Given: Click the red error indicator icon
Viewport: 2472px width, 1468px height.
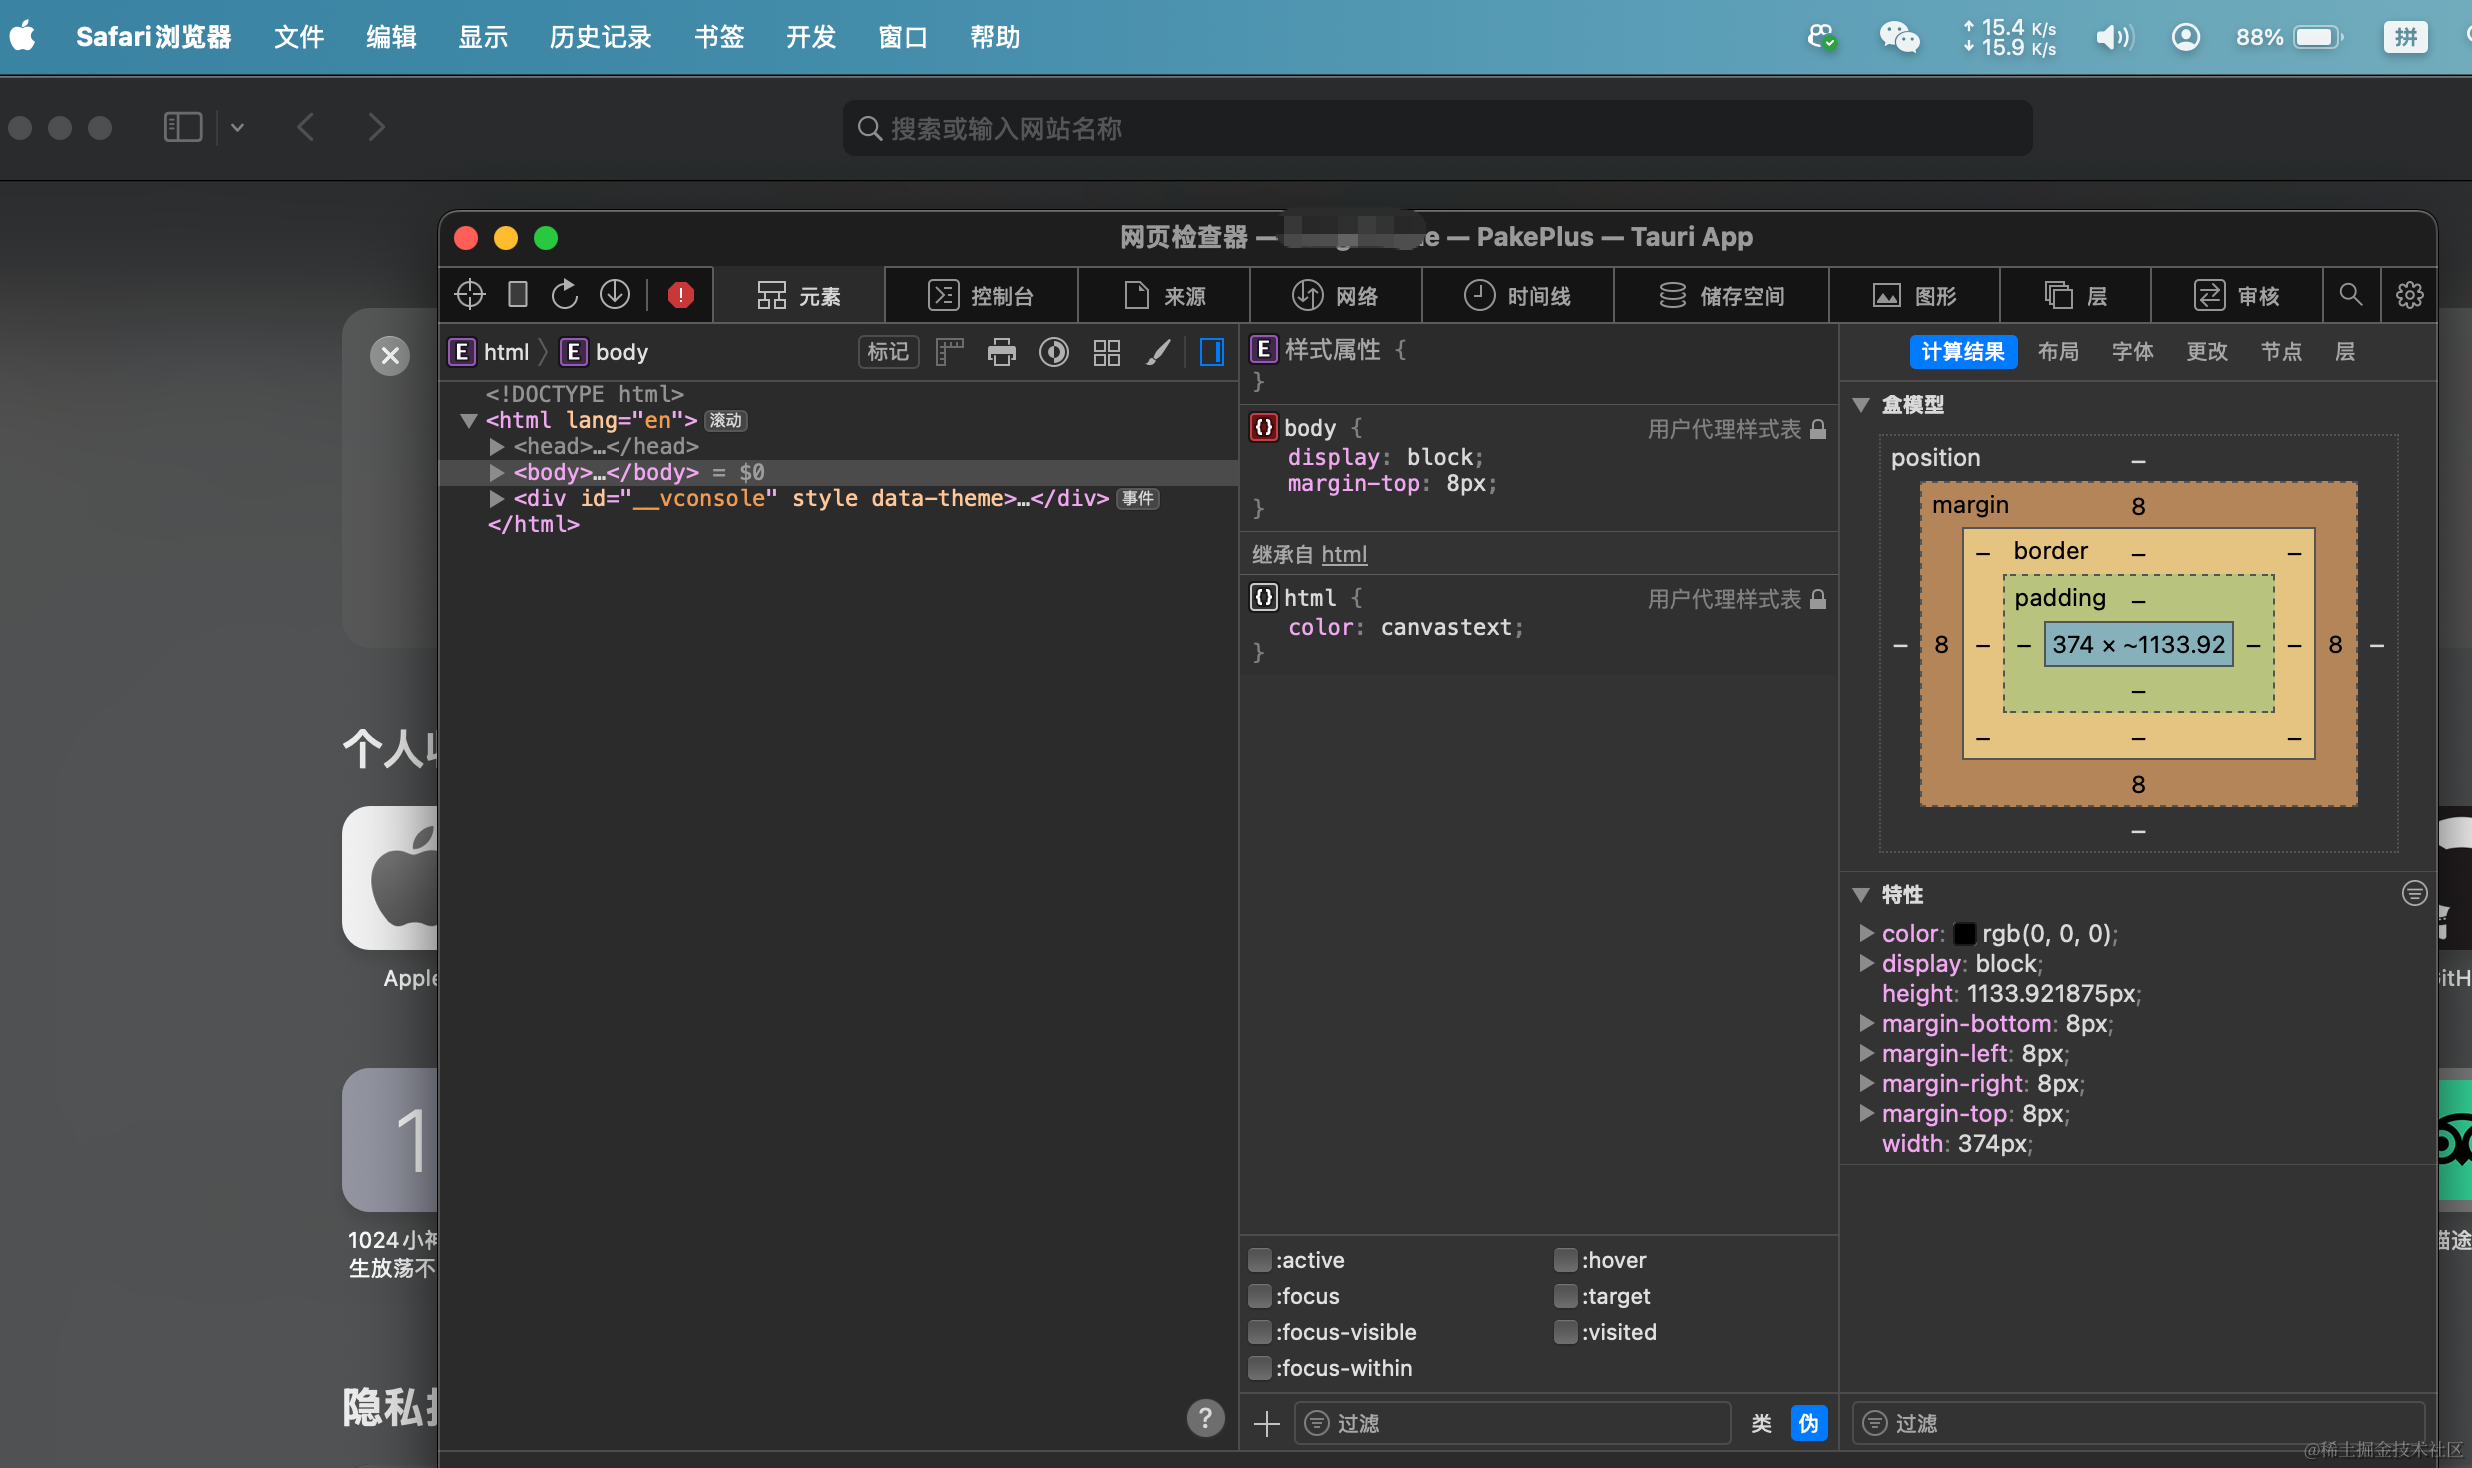Looking at the screenshot, I should click(680, 295).
